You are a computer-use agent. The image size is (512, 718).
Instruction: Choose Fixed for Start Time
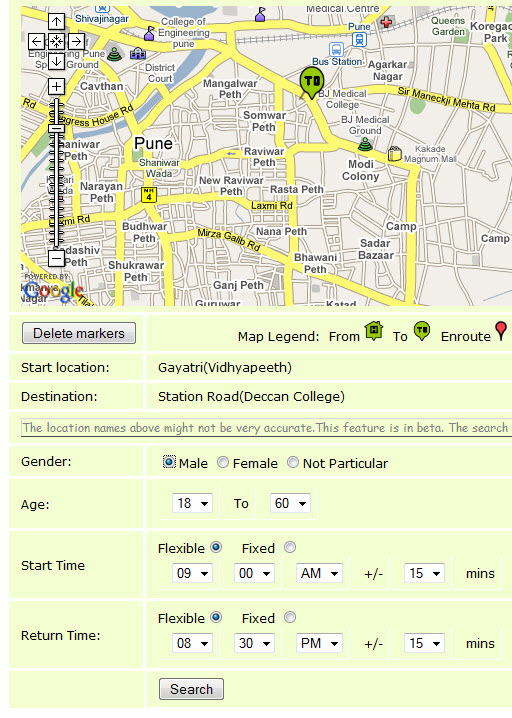tap(290, 547)
